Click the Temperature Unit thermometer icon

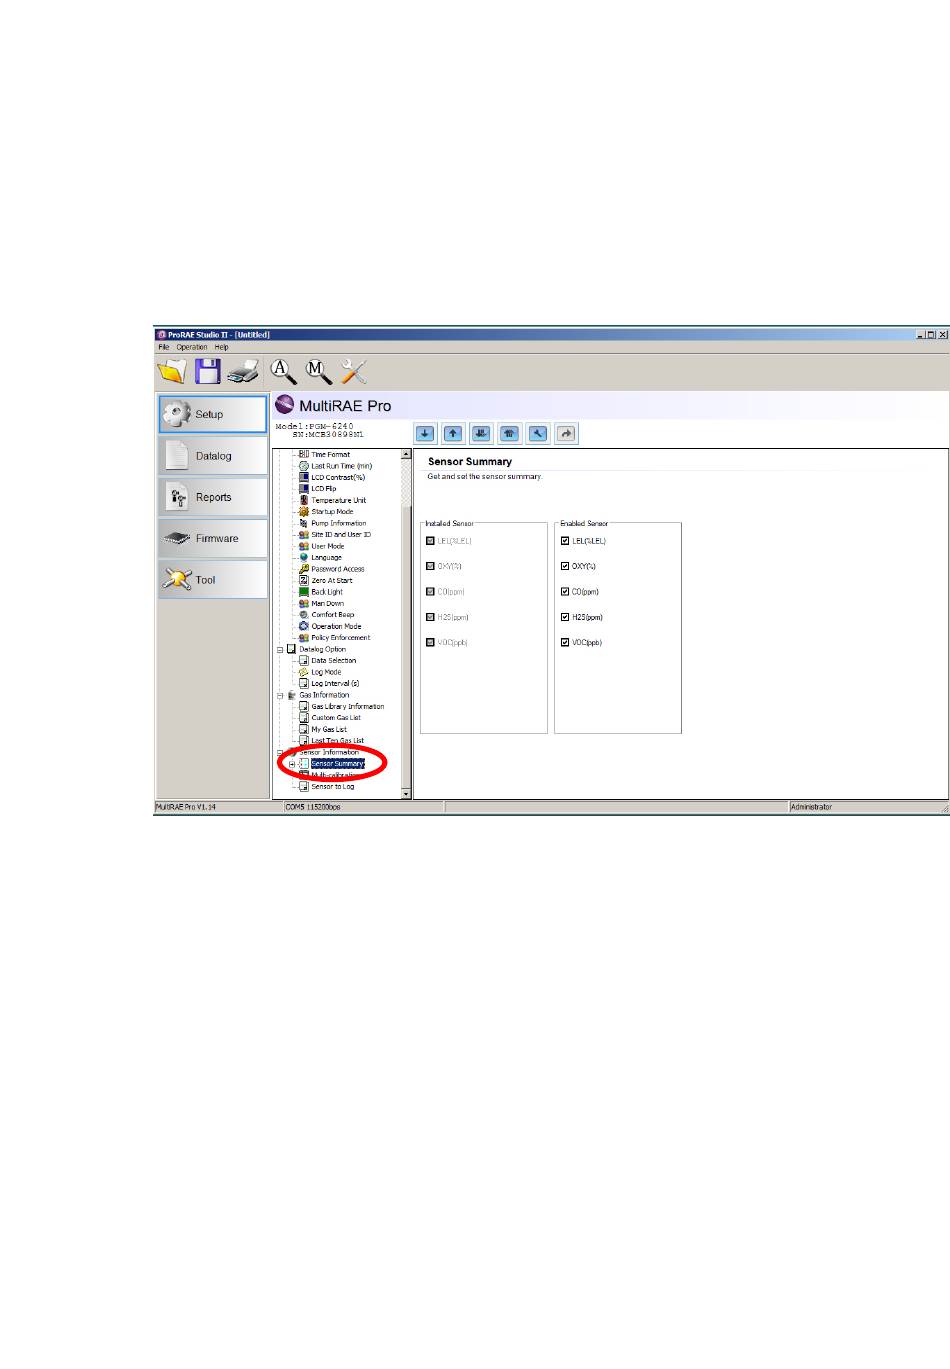coord(304,500)
